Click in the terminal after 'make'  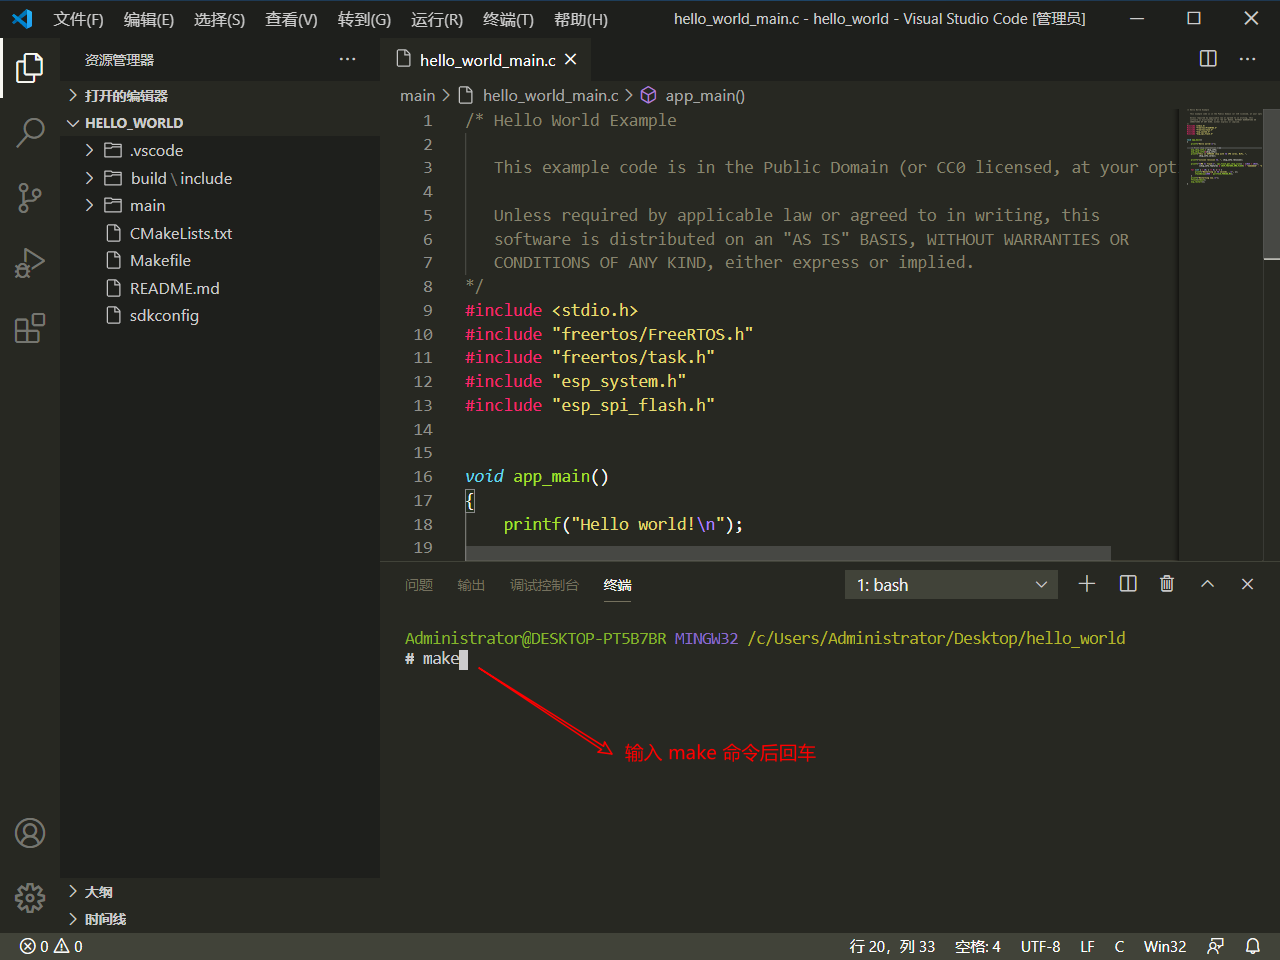click(x=463, y=659)
